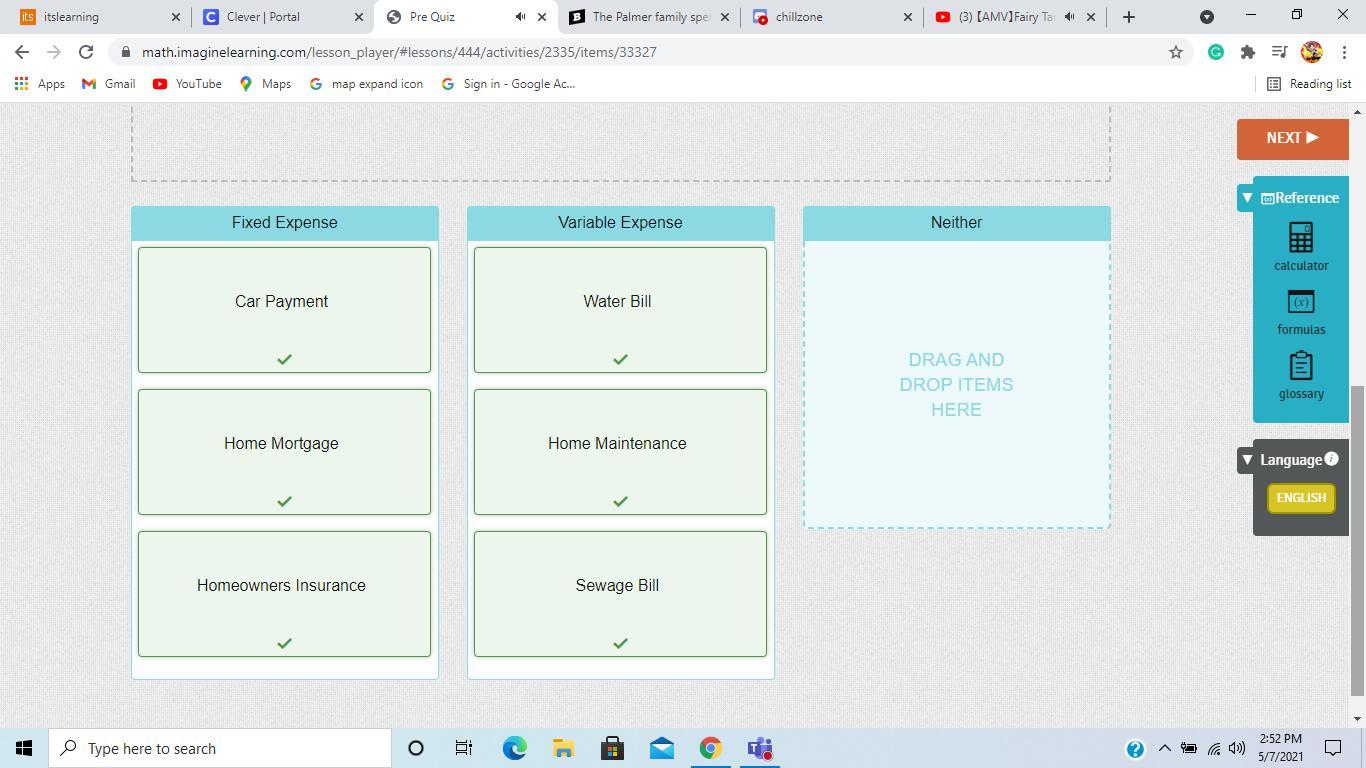Open a new browser tab
This screenshot has width=1366, height=768.
click(x=1129, y=17)
